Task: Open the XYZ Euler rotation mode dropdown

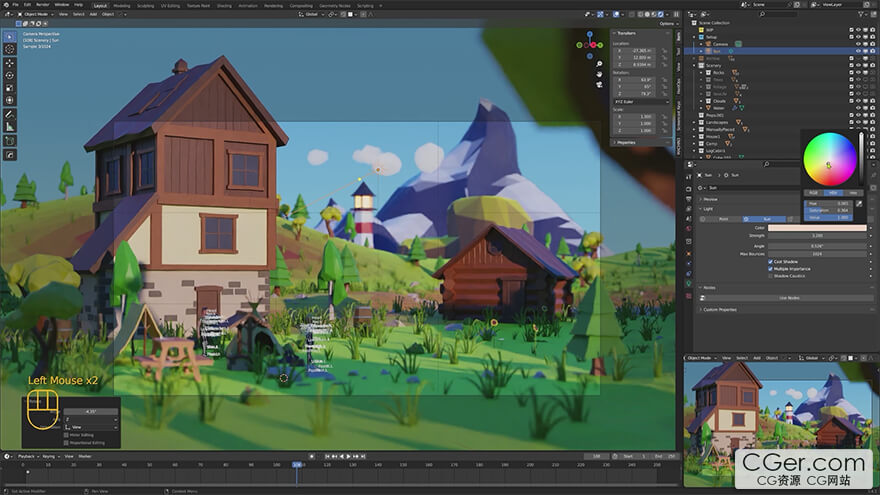Action: (640, 103)
